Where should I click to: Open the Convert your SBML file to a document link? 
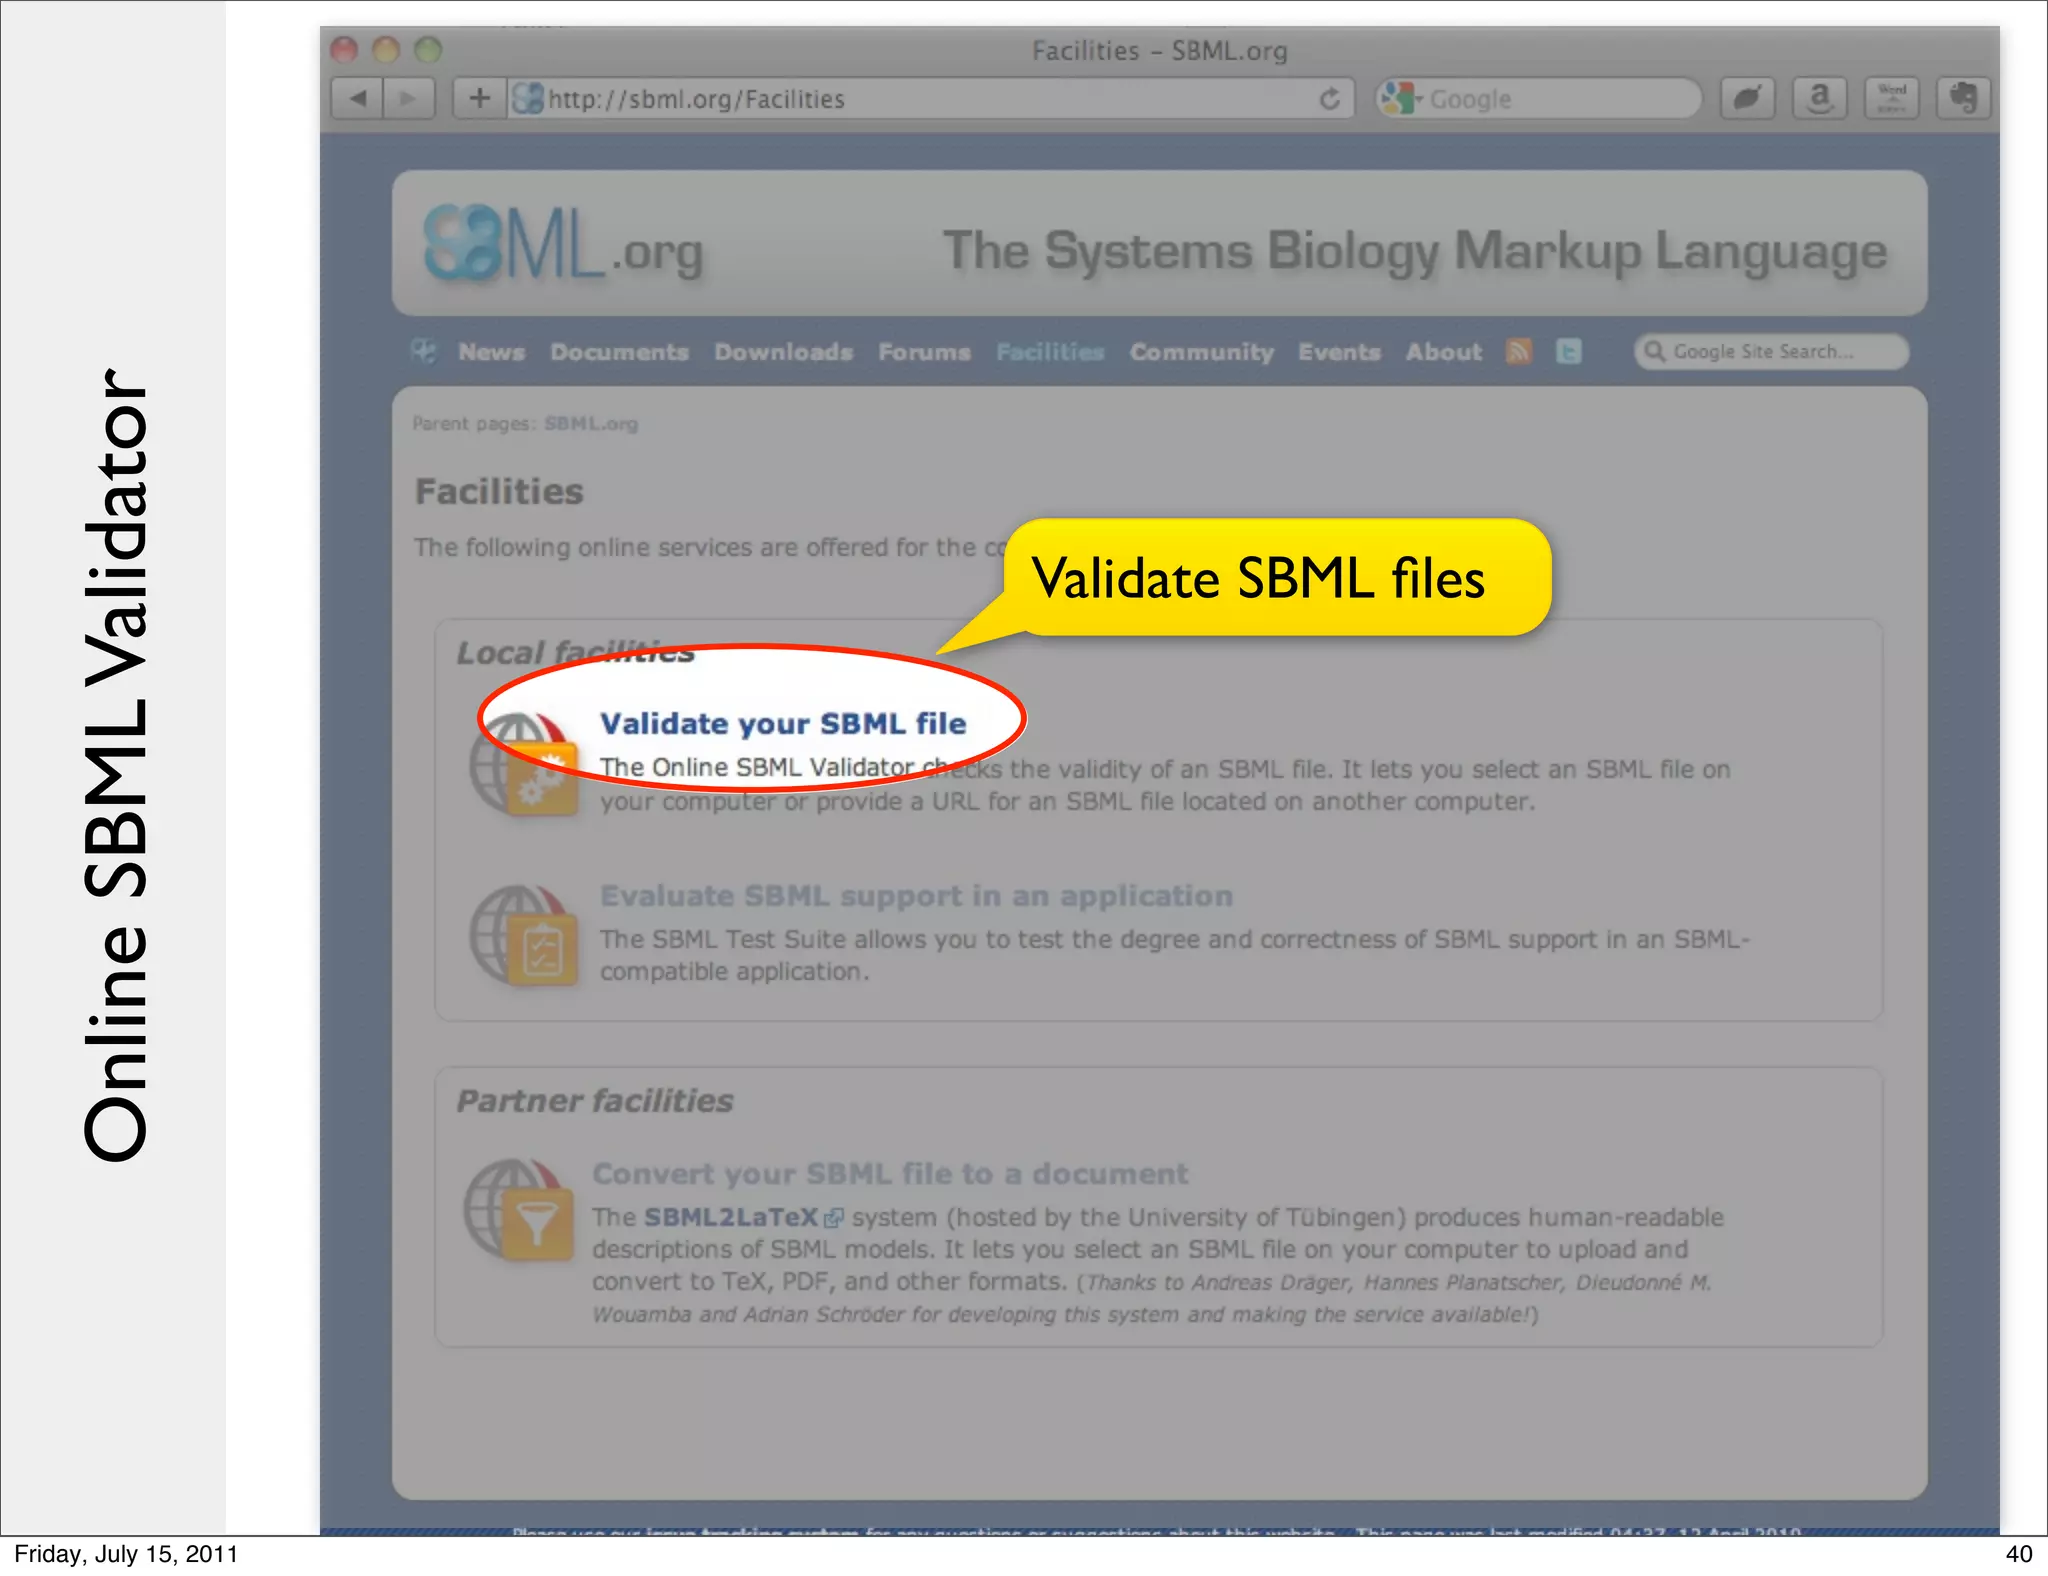(x=890, y=1173)
